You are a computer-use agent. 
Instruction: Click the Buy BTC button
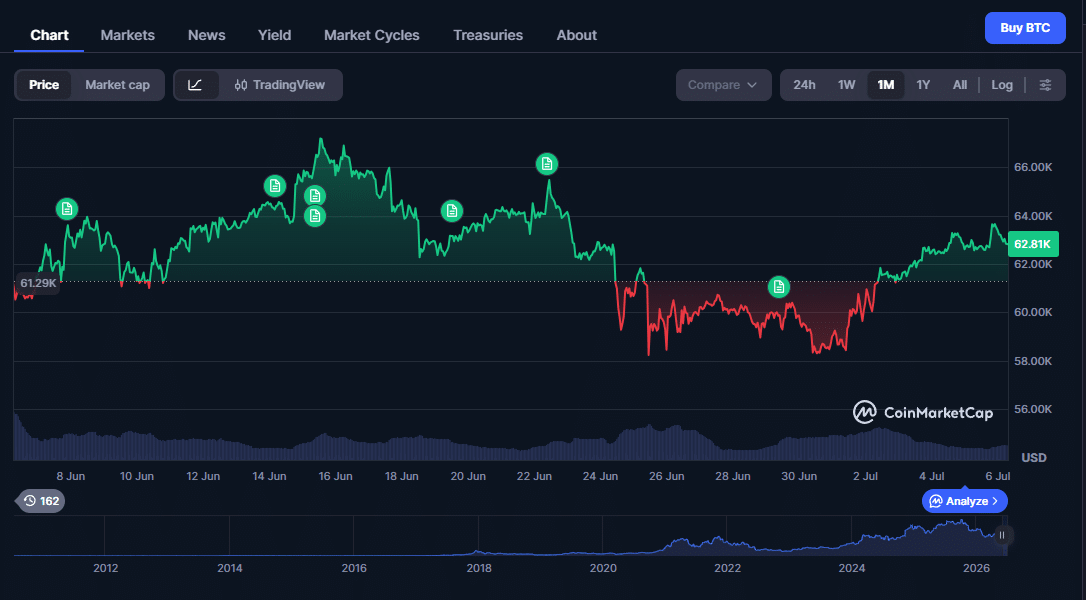1025,28
